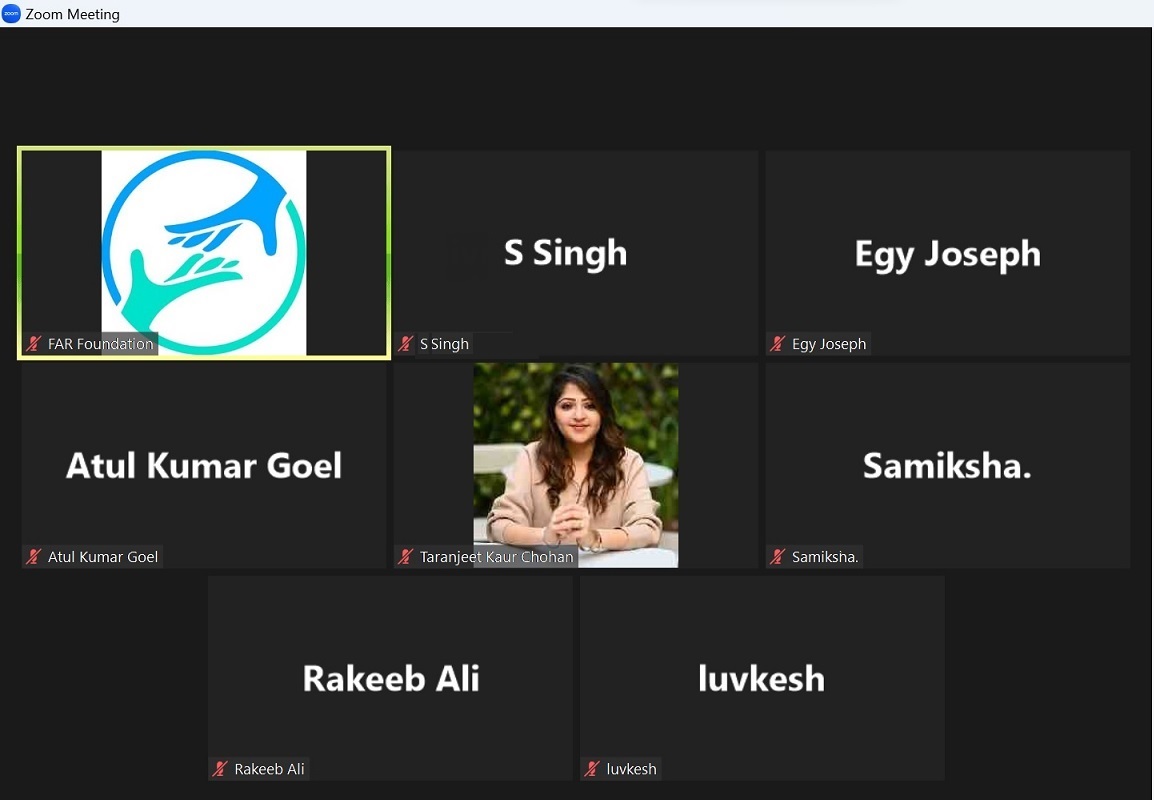Click Atul Kumar Goel's muted mic icon

pyautogui.click(x=33, y=556)
